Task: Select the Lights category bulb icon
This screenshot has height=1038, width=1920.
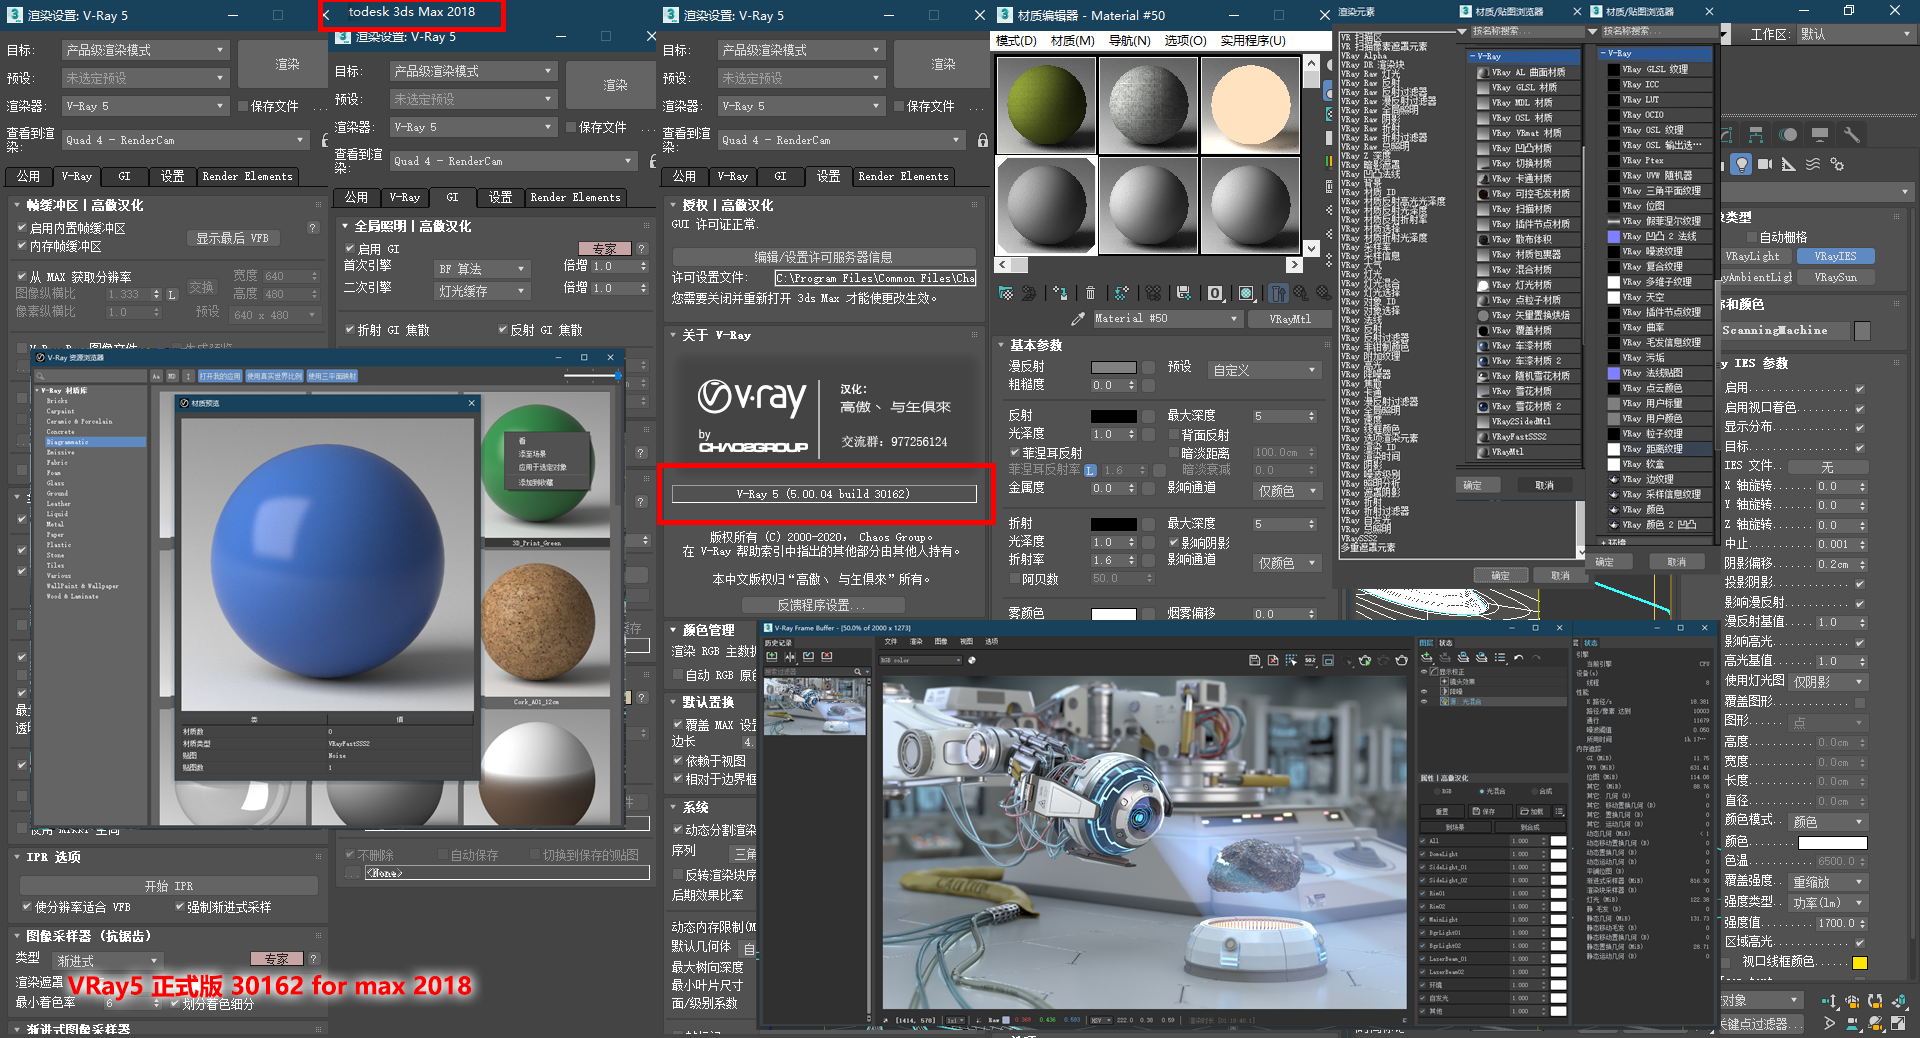Action: tap(1741, 164)
